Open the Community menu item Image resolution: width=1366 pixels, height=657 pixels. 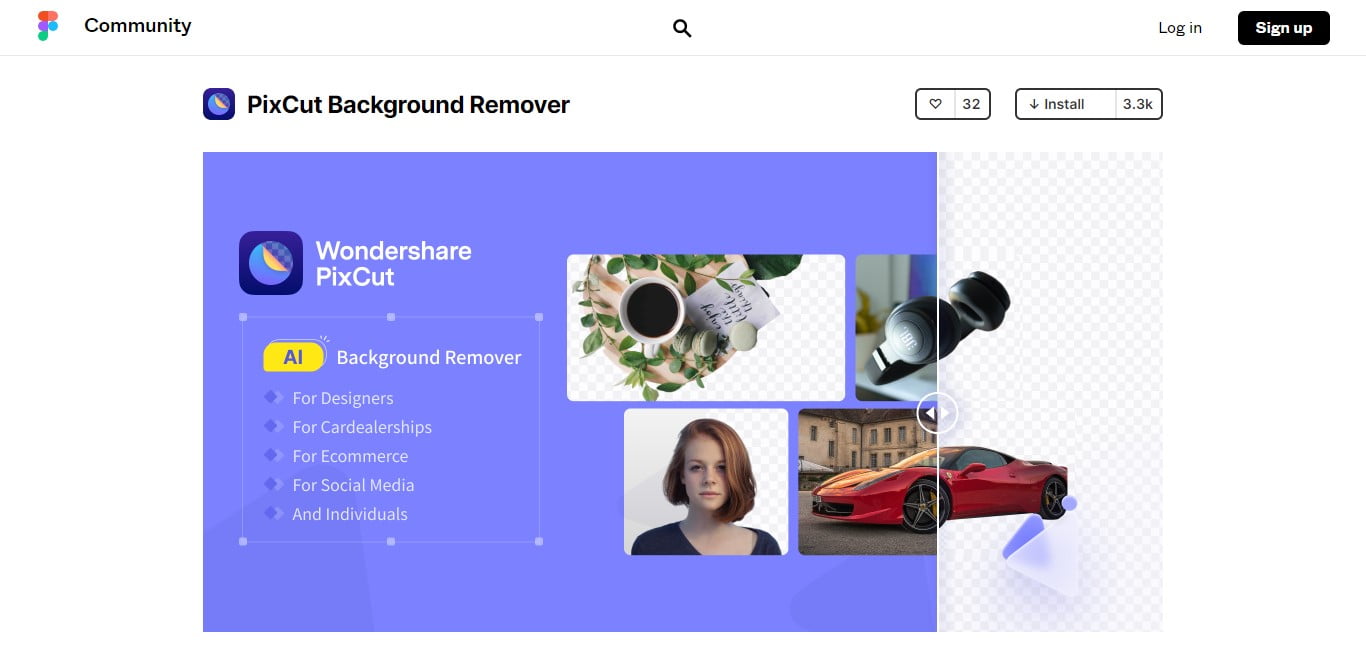(137, 26)
